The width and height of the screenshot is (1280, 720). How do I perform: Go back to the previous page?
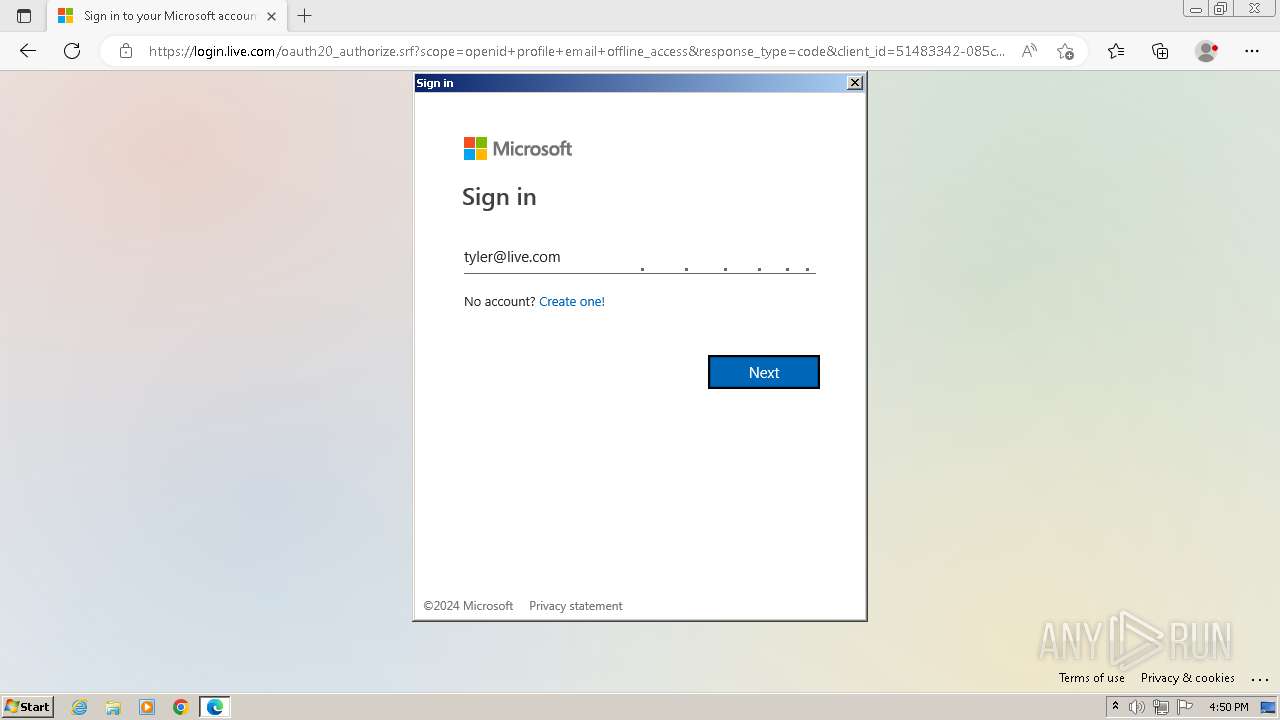point(28,51)
